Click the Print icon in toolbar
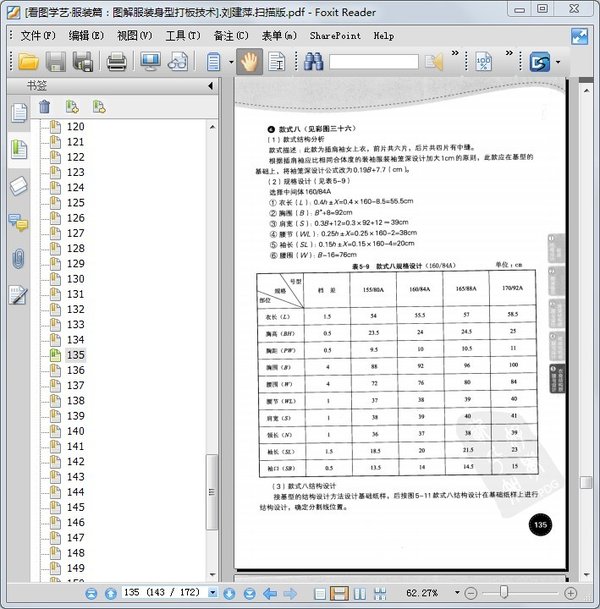Screen dimensions: 600x609 116,62
